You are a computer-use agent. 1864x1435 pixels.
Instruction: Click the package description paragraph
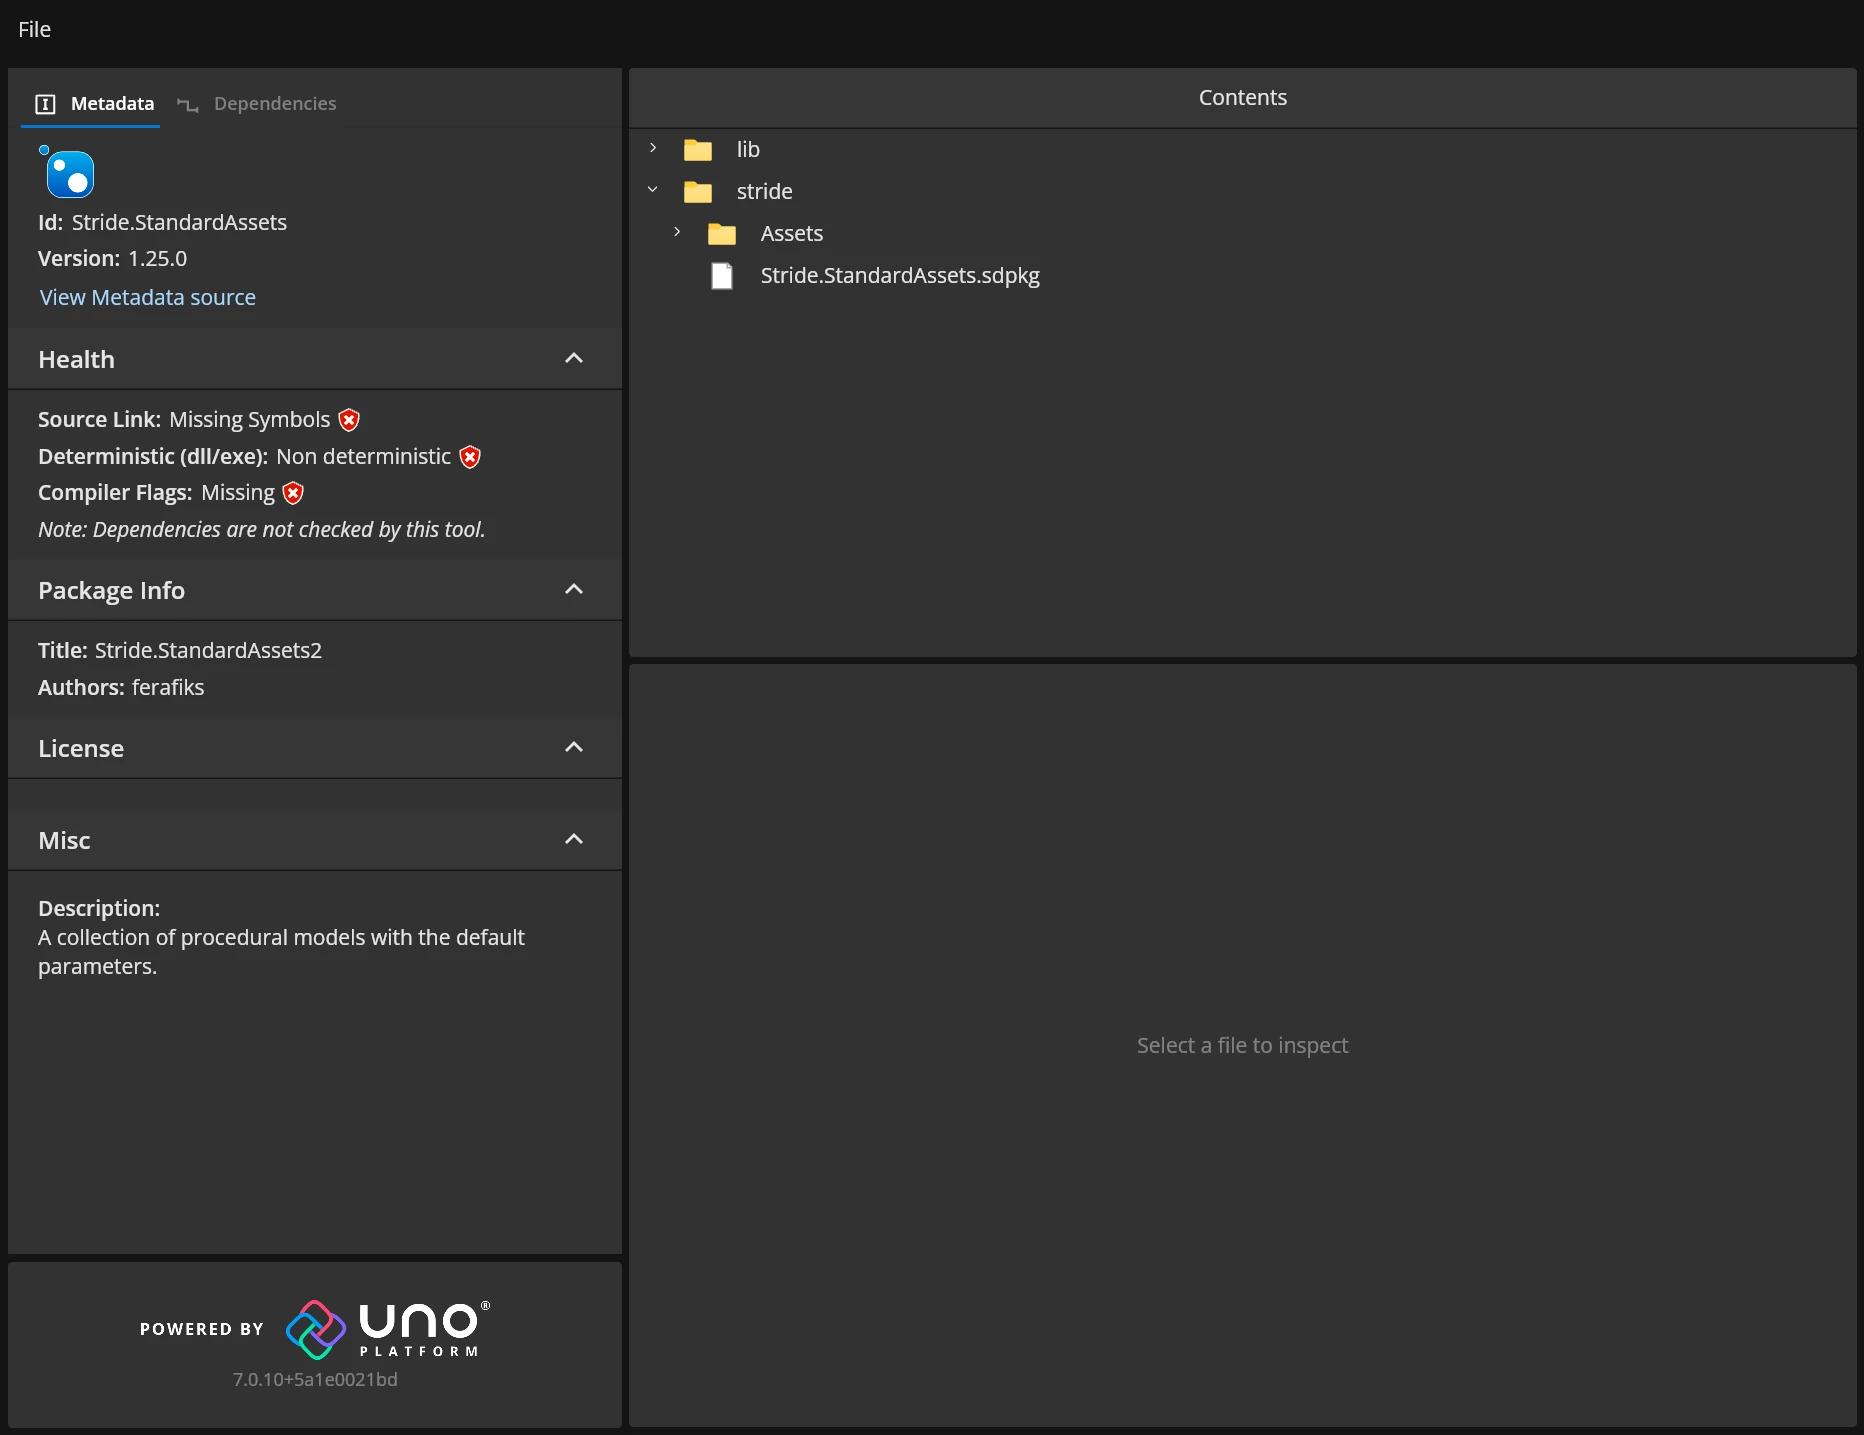[x=281, y=952]
